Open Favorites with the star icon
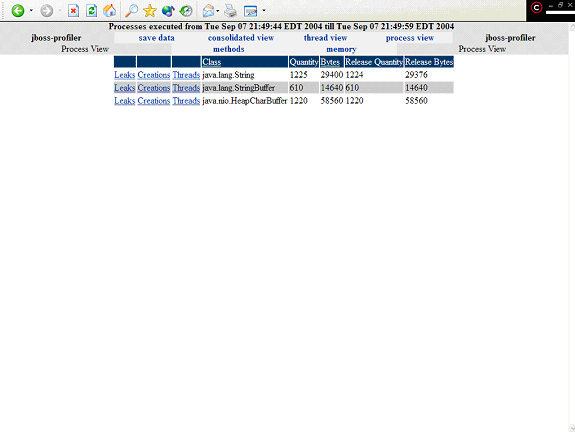Viewport: 575px width, 432px height. click(150, 11)
